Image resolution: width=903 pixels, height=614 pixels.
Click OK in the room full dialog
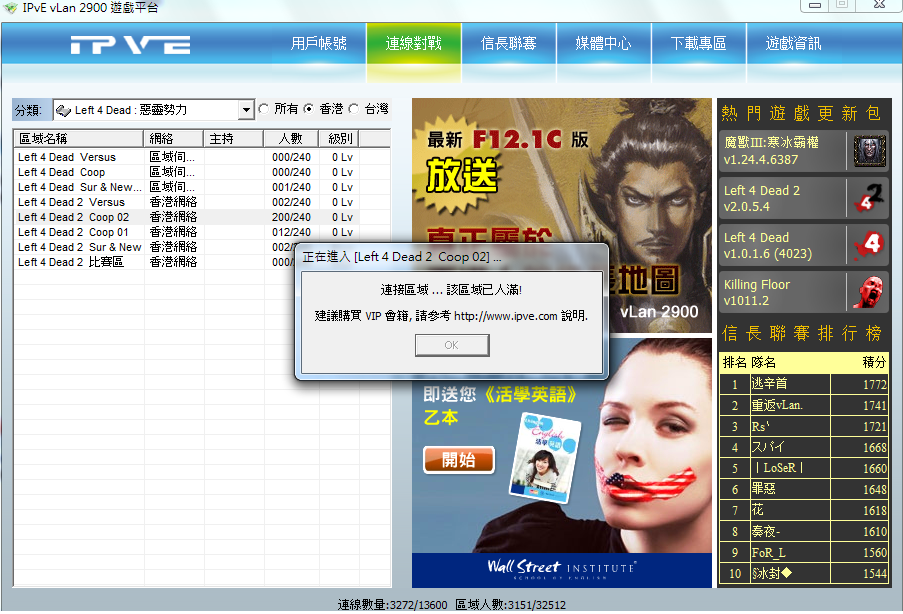pos(452,345)
